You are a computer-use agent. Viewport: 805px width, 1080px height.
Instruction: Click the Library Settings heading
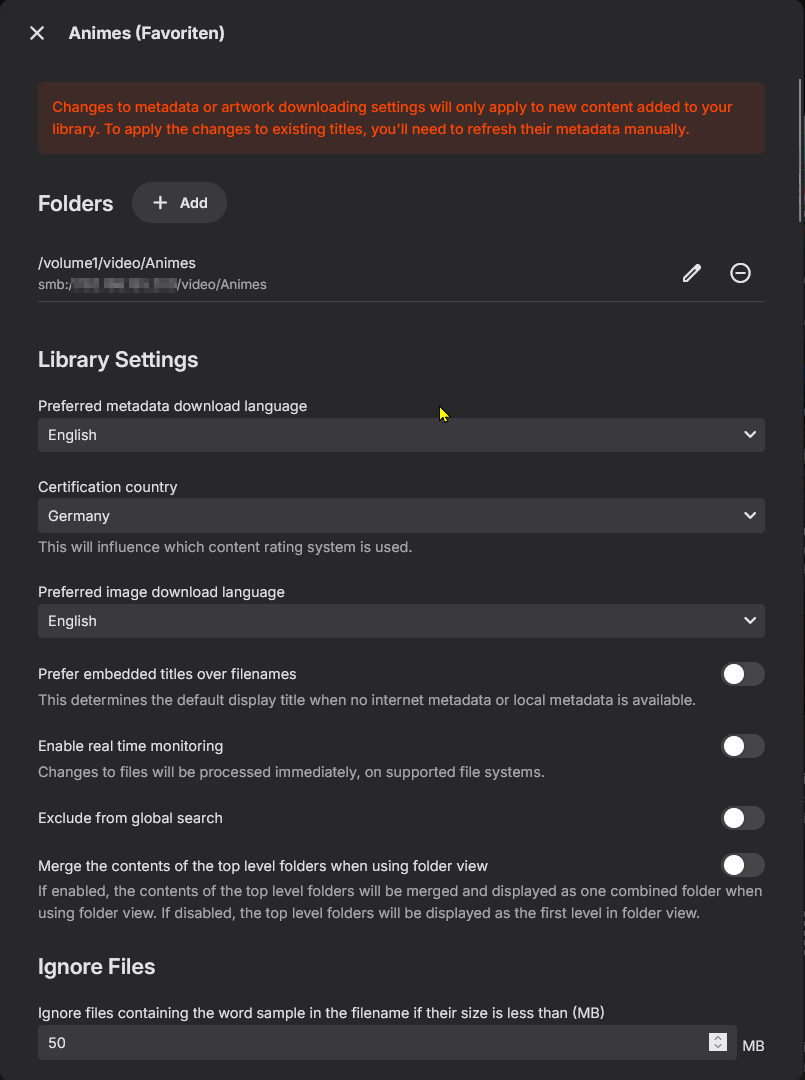[x=118, y=360]
